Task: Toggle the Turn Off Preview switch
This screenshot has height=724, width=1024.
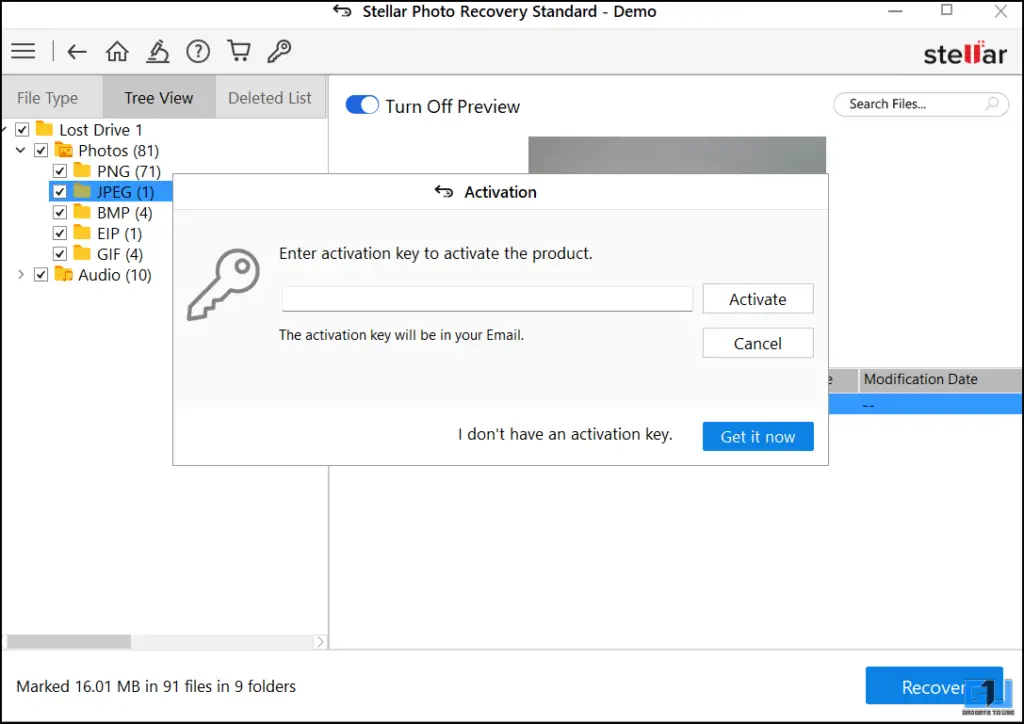Action: (x=362, y=105)
